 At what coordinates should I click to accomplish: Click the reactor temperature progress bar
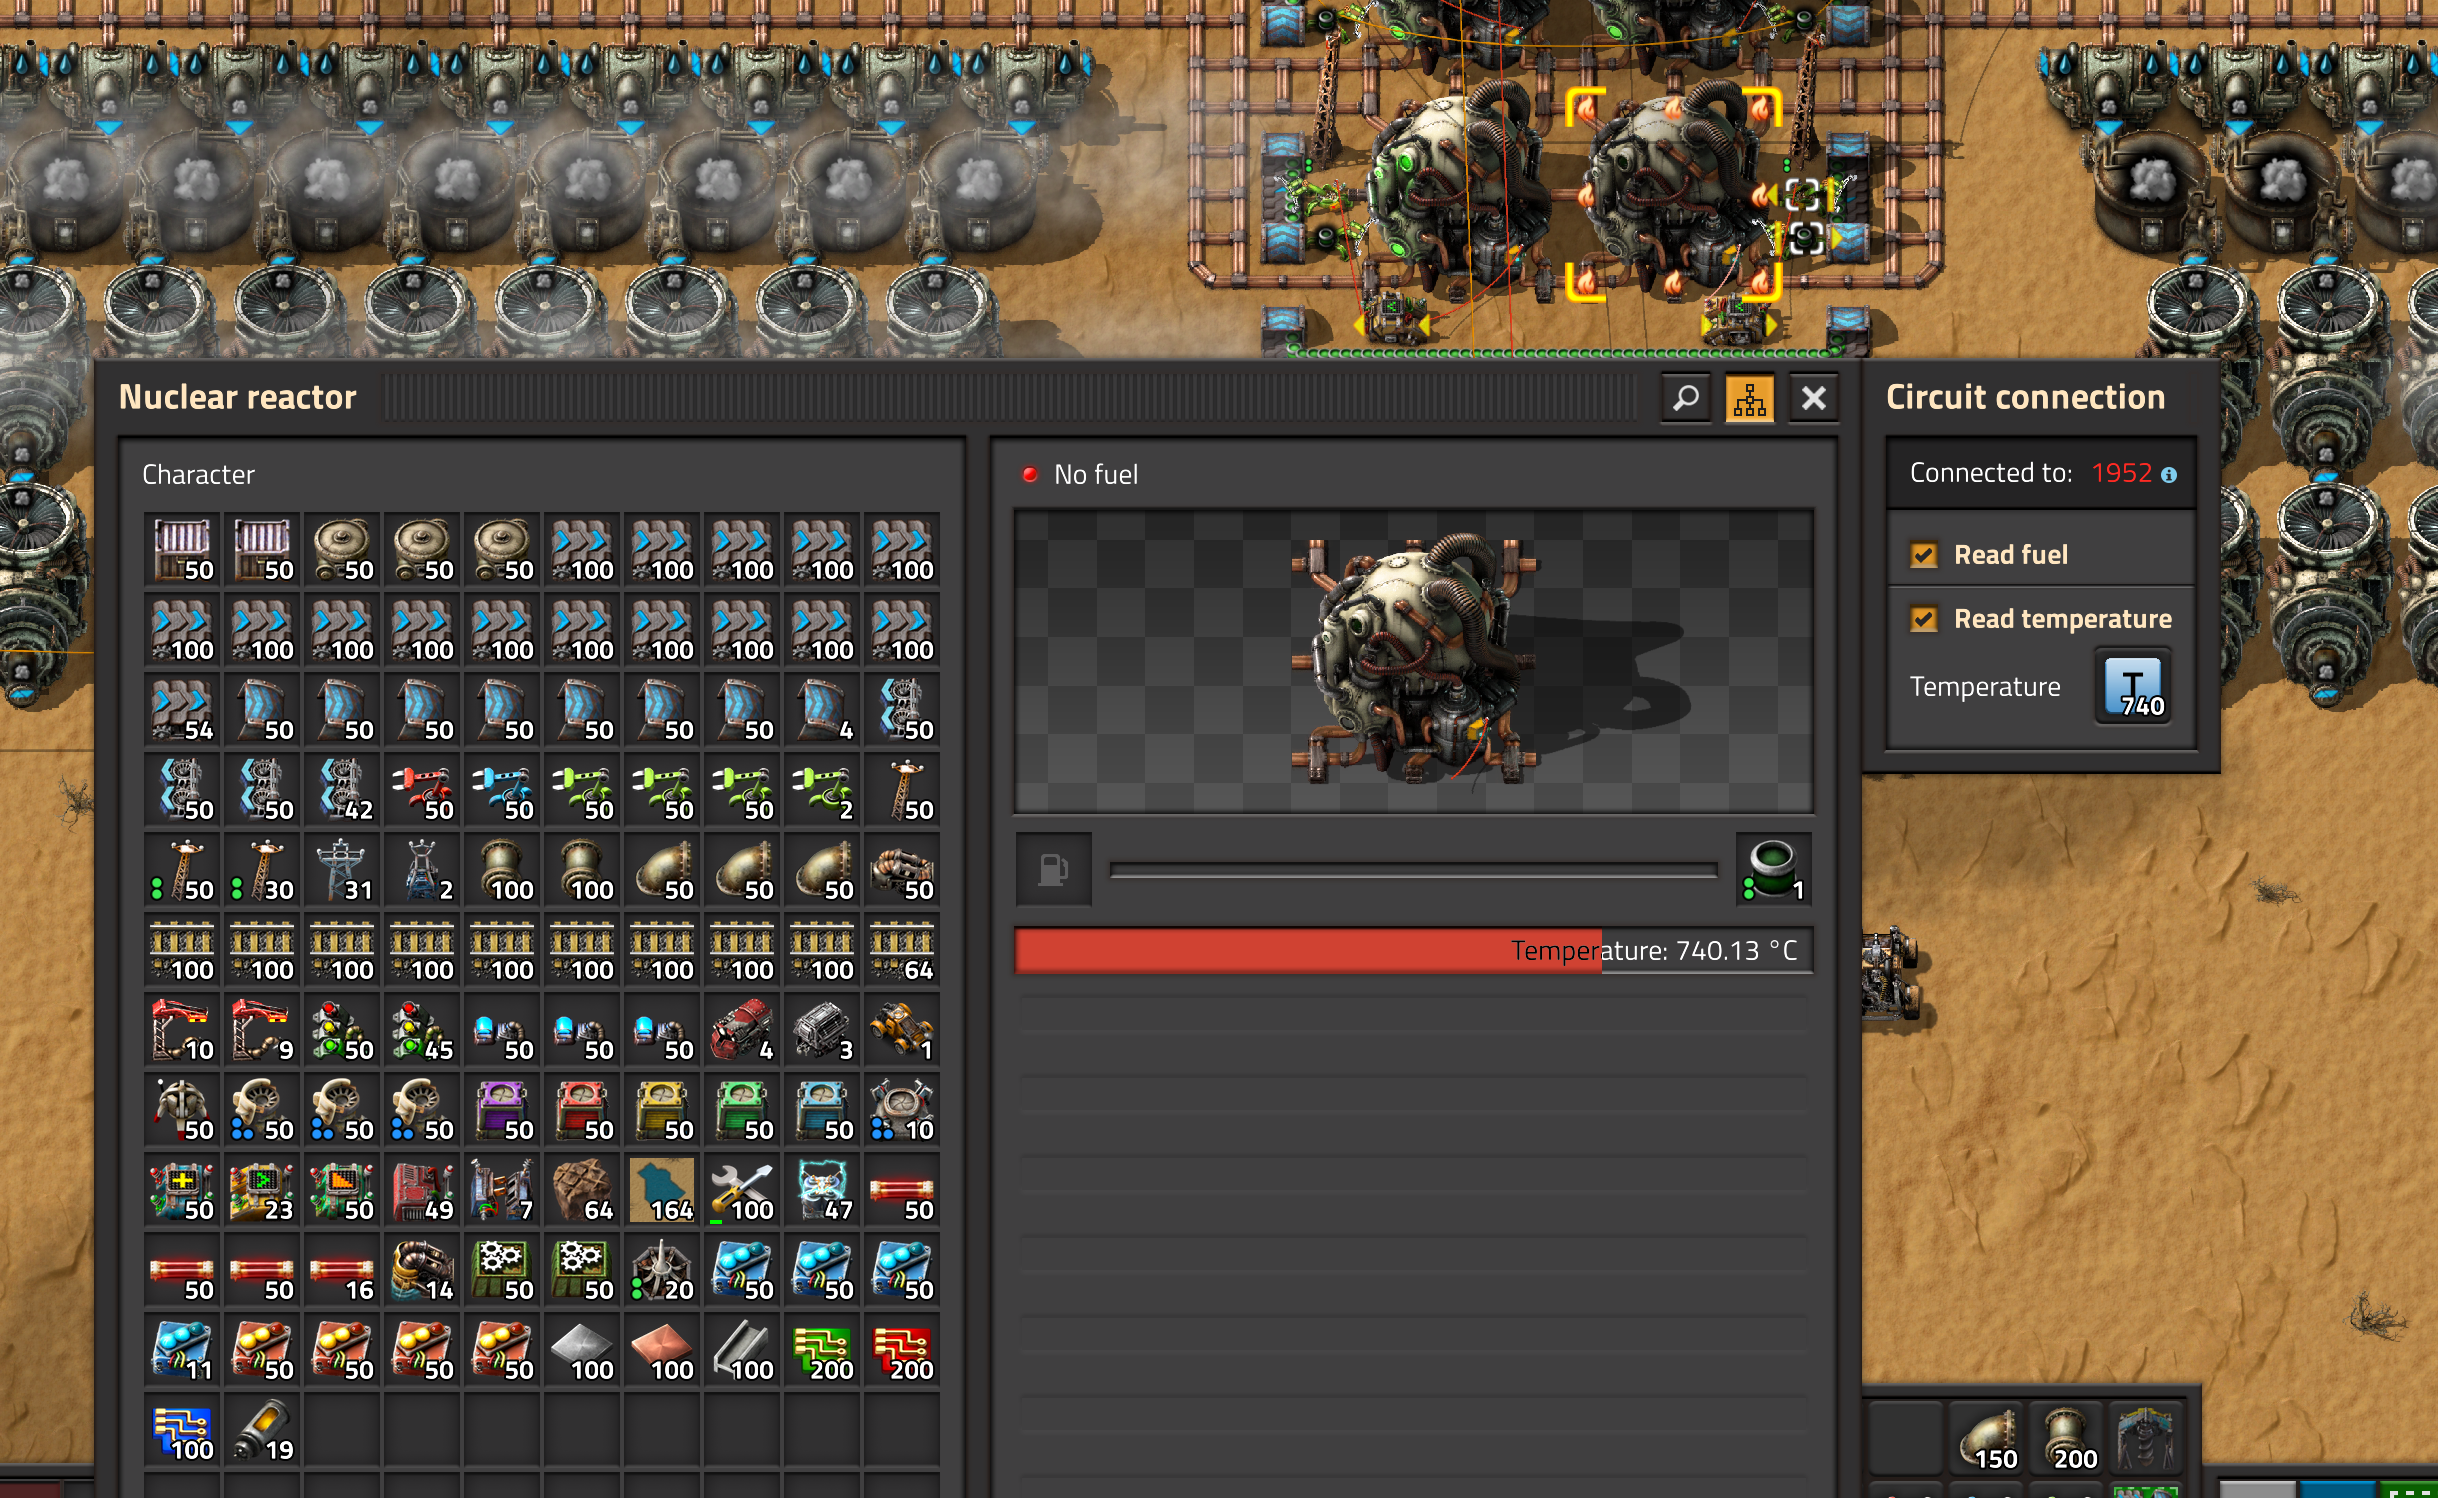click(x=1413, y=950)
